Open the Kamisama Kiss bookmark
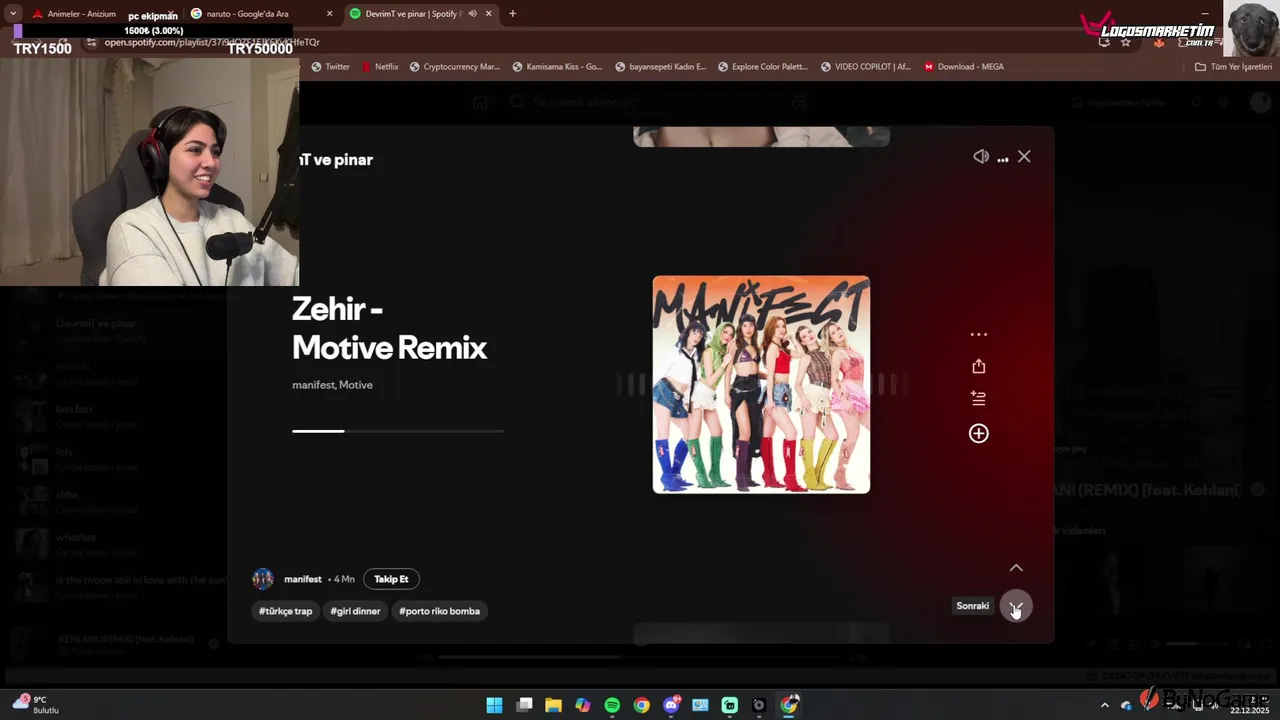The image size is (1280, 720). point(557,67)
